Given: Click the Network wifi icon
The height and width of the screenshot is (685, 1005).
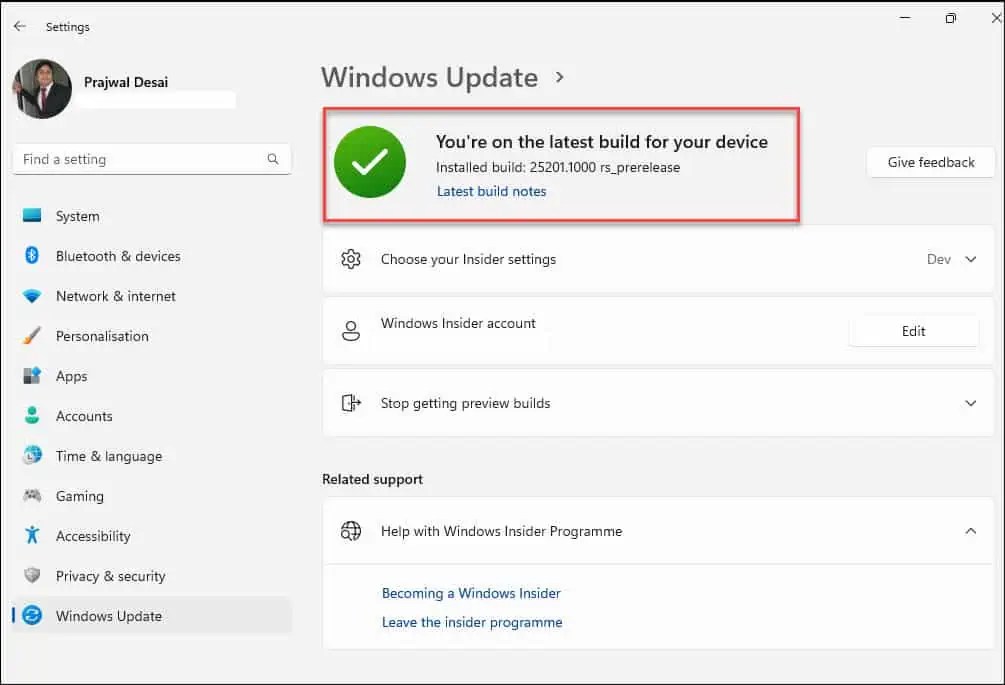Looking at the screenshot, I should [x=32, y=296].
